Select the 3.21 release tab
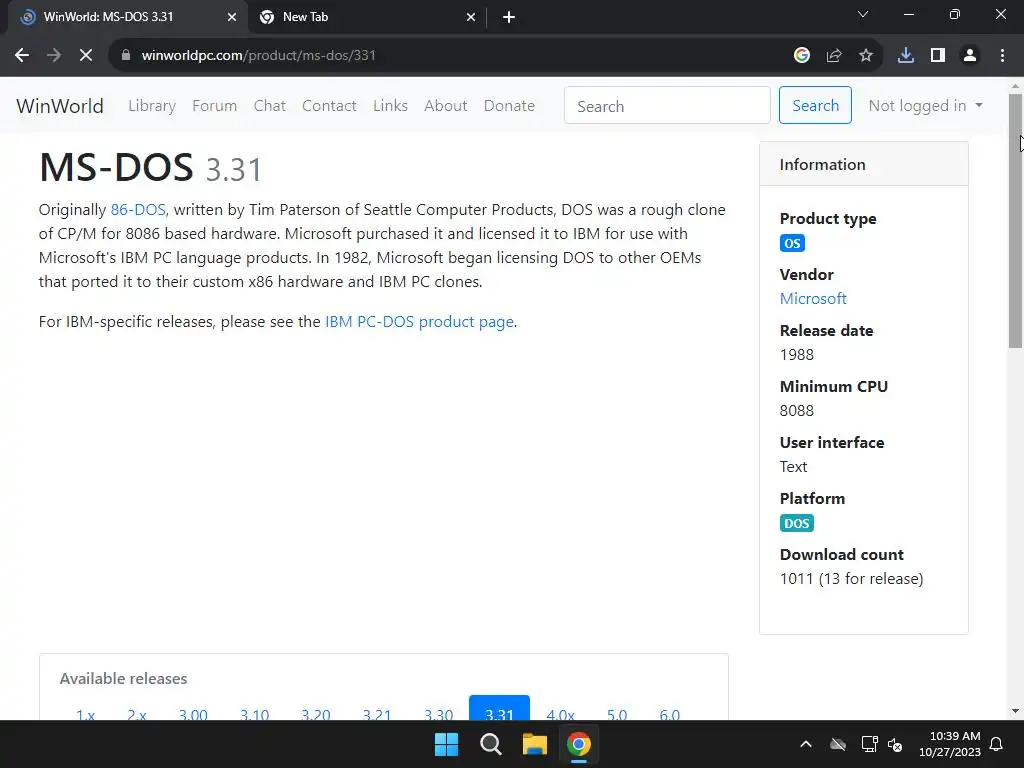 tap(377, 713)
